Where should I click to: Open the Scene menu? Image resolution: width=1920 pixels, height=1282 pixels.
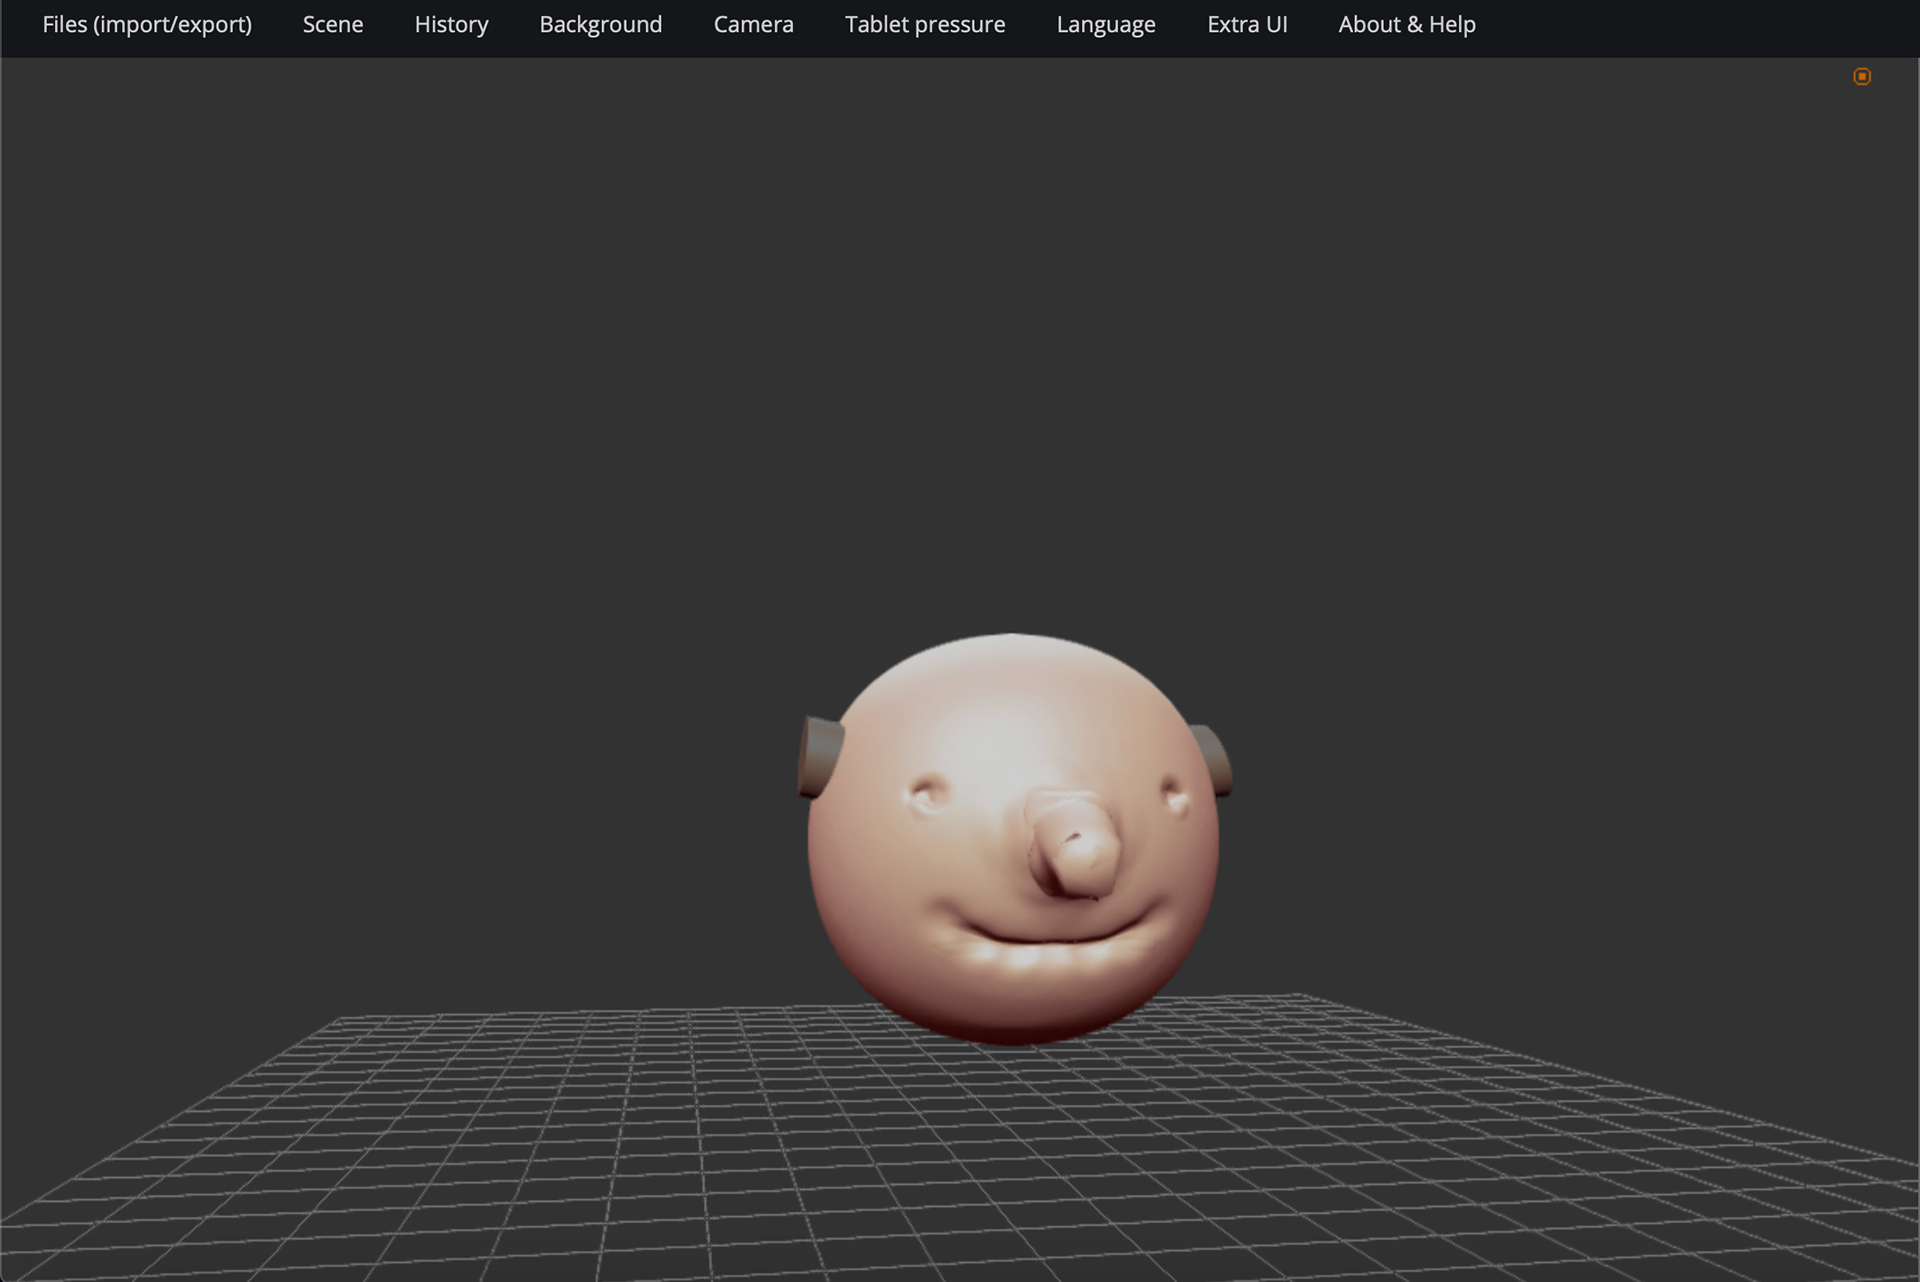(x=333, y=25)
